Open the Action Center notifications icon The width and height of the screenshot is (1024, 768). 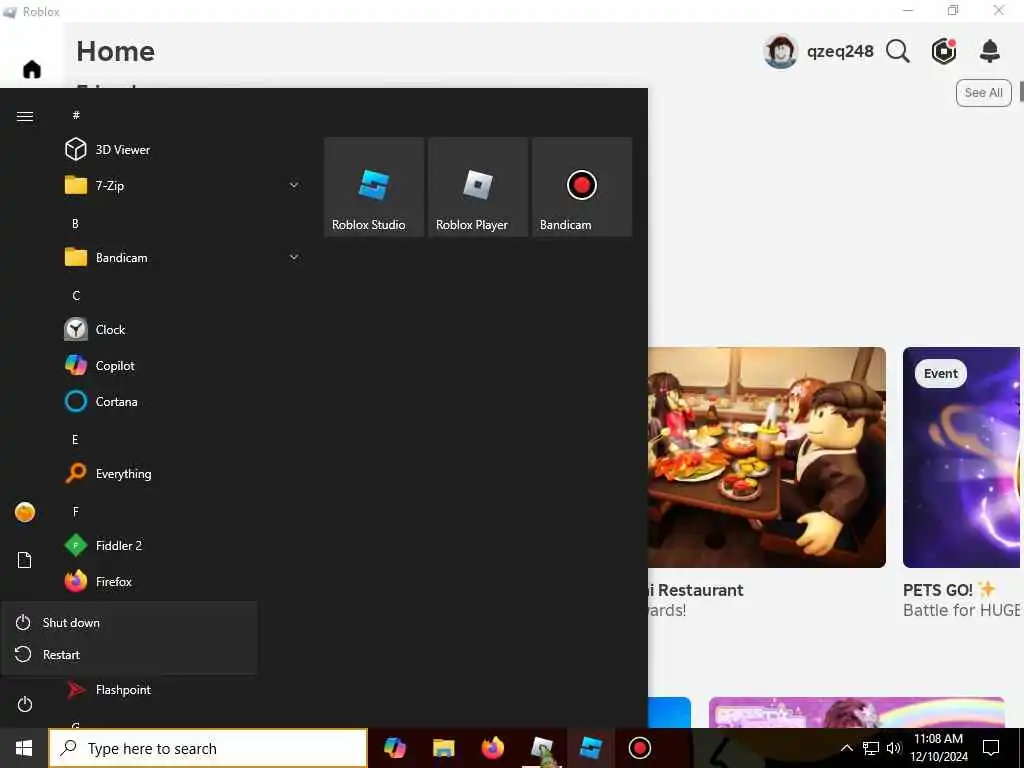[991, 748]
